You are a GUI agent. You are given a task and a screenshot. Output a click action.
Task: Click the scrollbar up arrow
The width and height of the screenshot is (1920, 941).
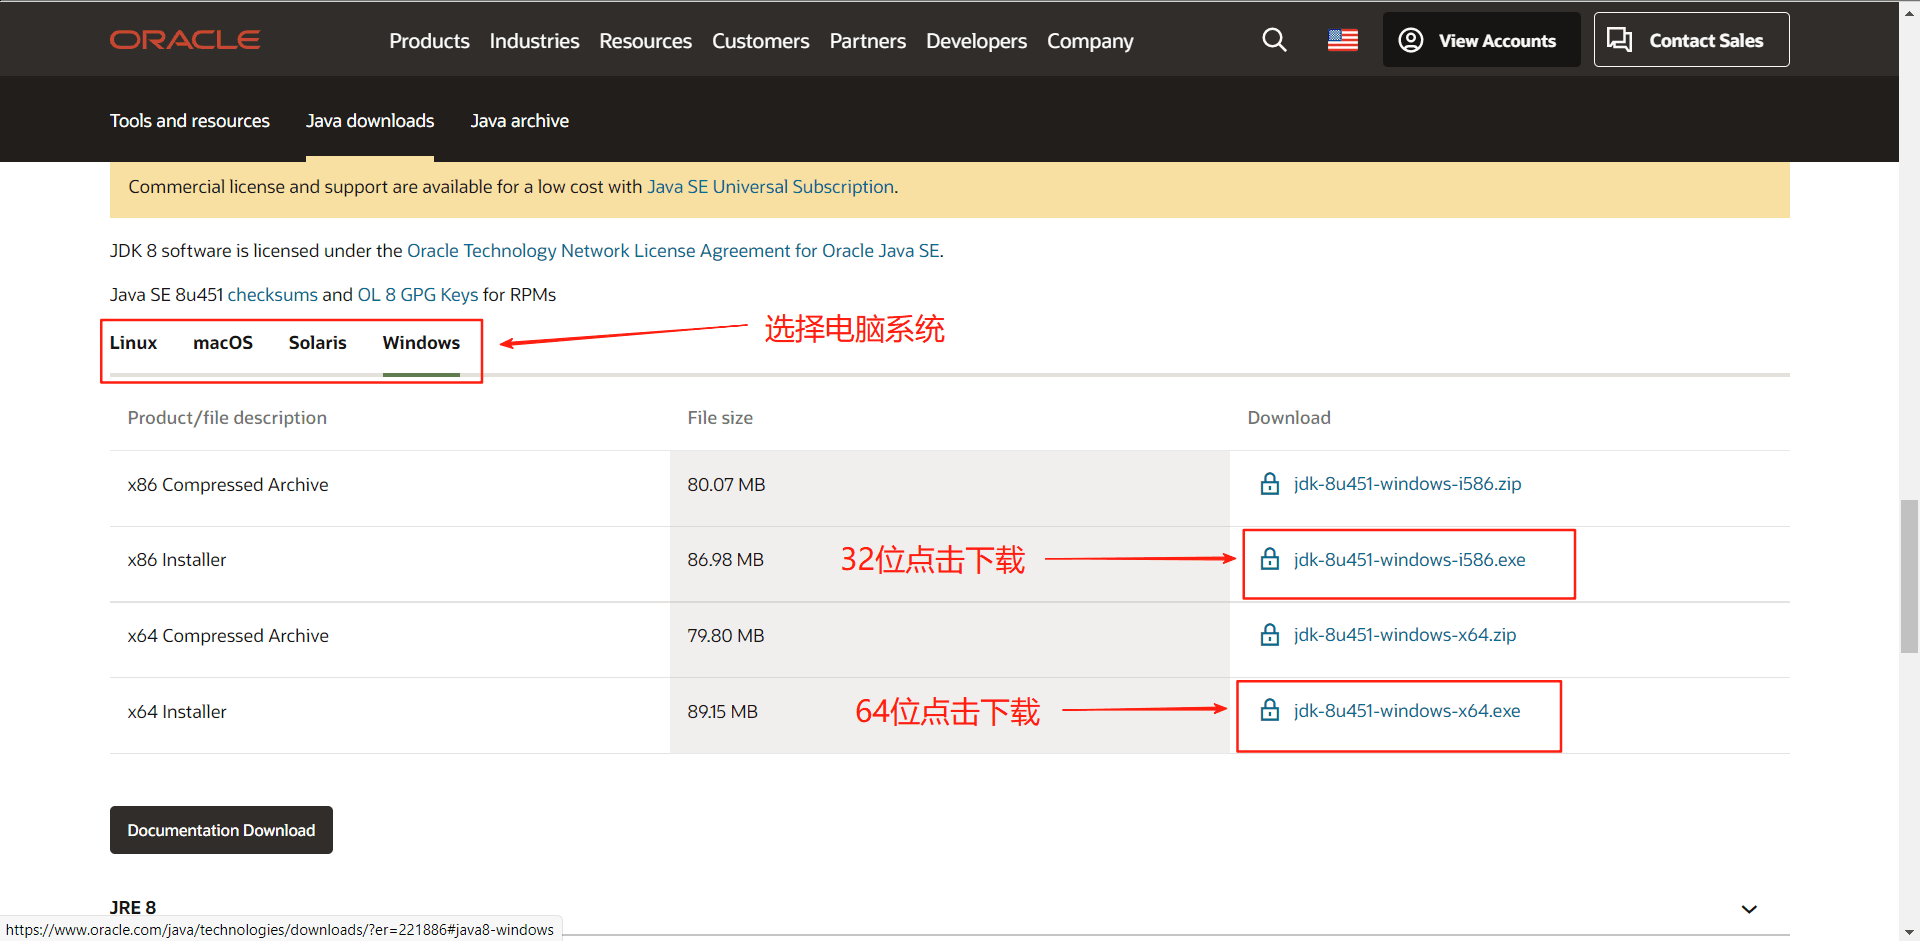[x=1909, y=10]
